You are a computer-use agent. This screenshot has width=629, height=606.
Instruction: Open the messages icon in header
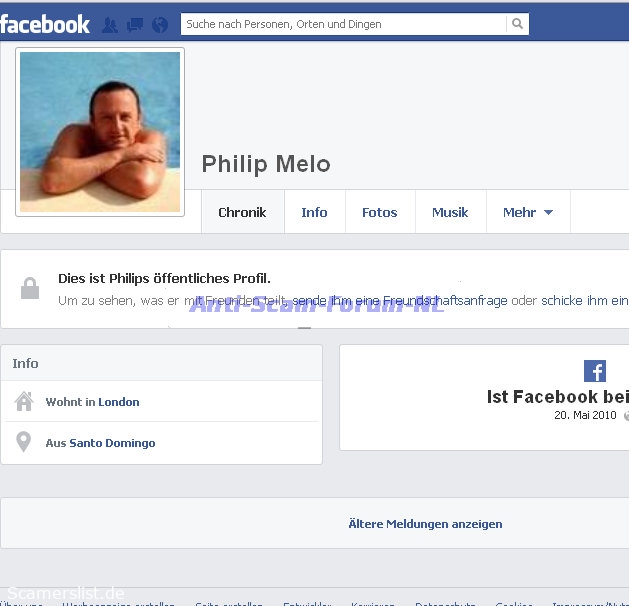pyautogui.click(x=135, y=25)
